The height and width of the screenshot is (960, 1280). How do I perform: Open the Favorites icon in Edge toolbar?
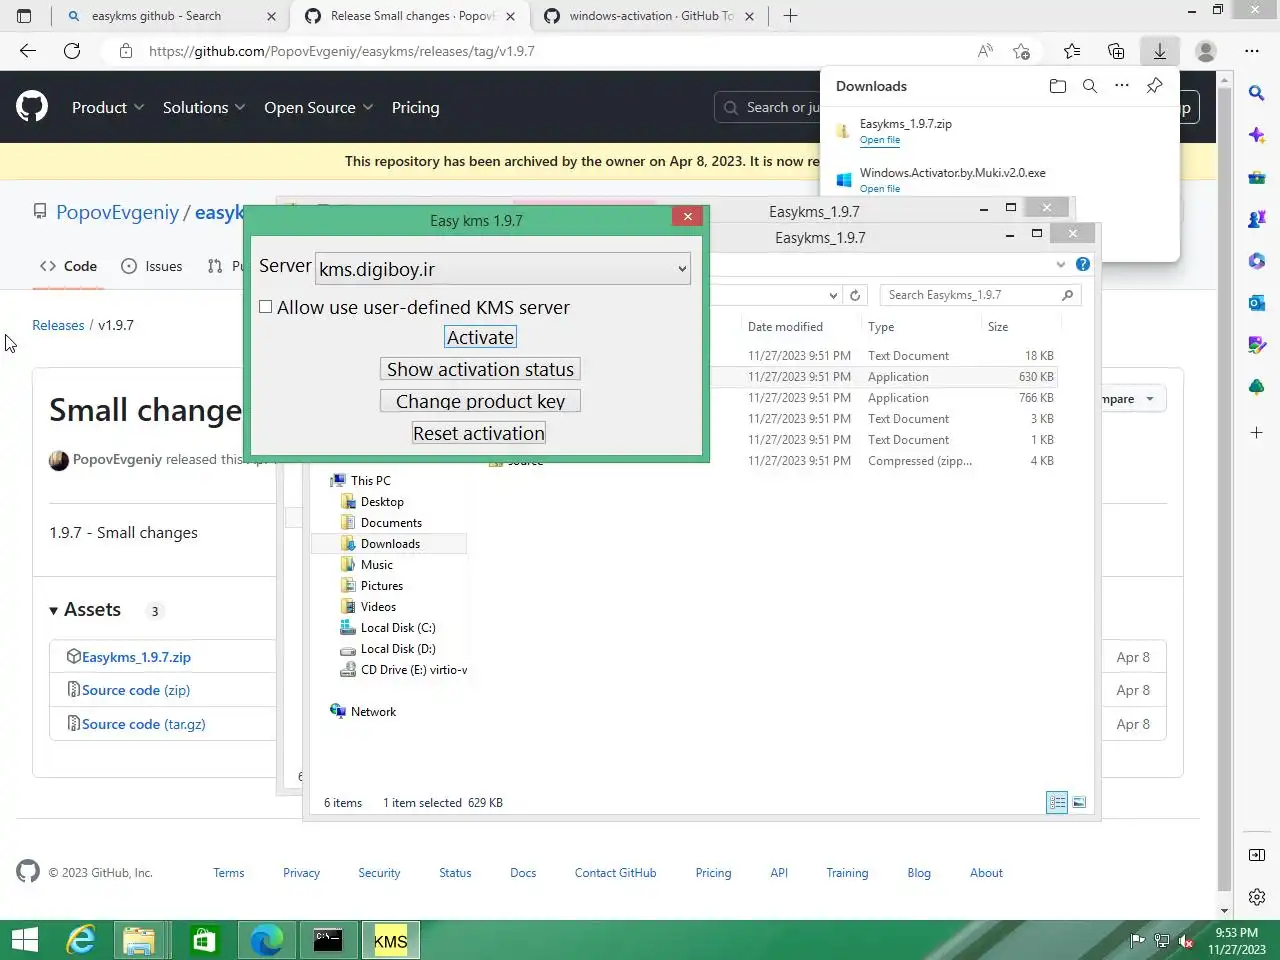click(x=1072, y=51)
